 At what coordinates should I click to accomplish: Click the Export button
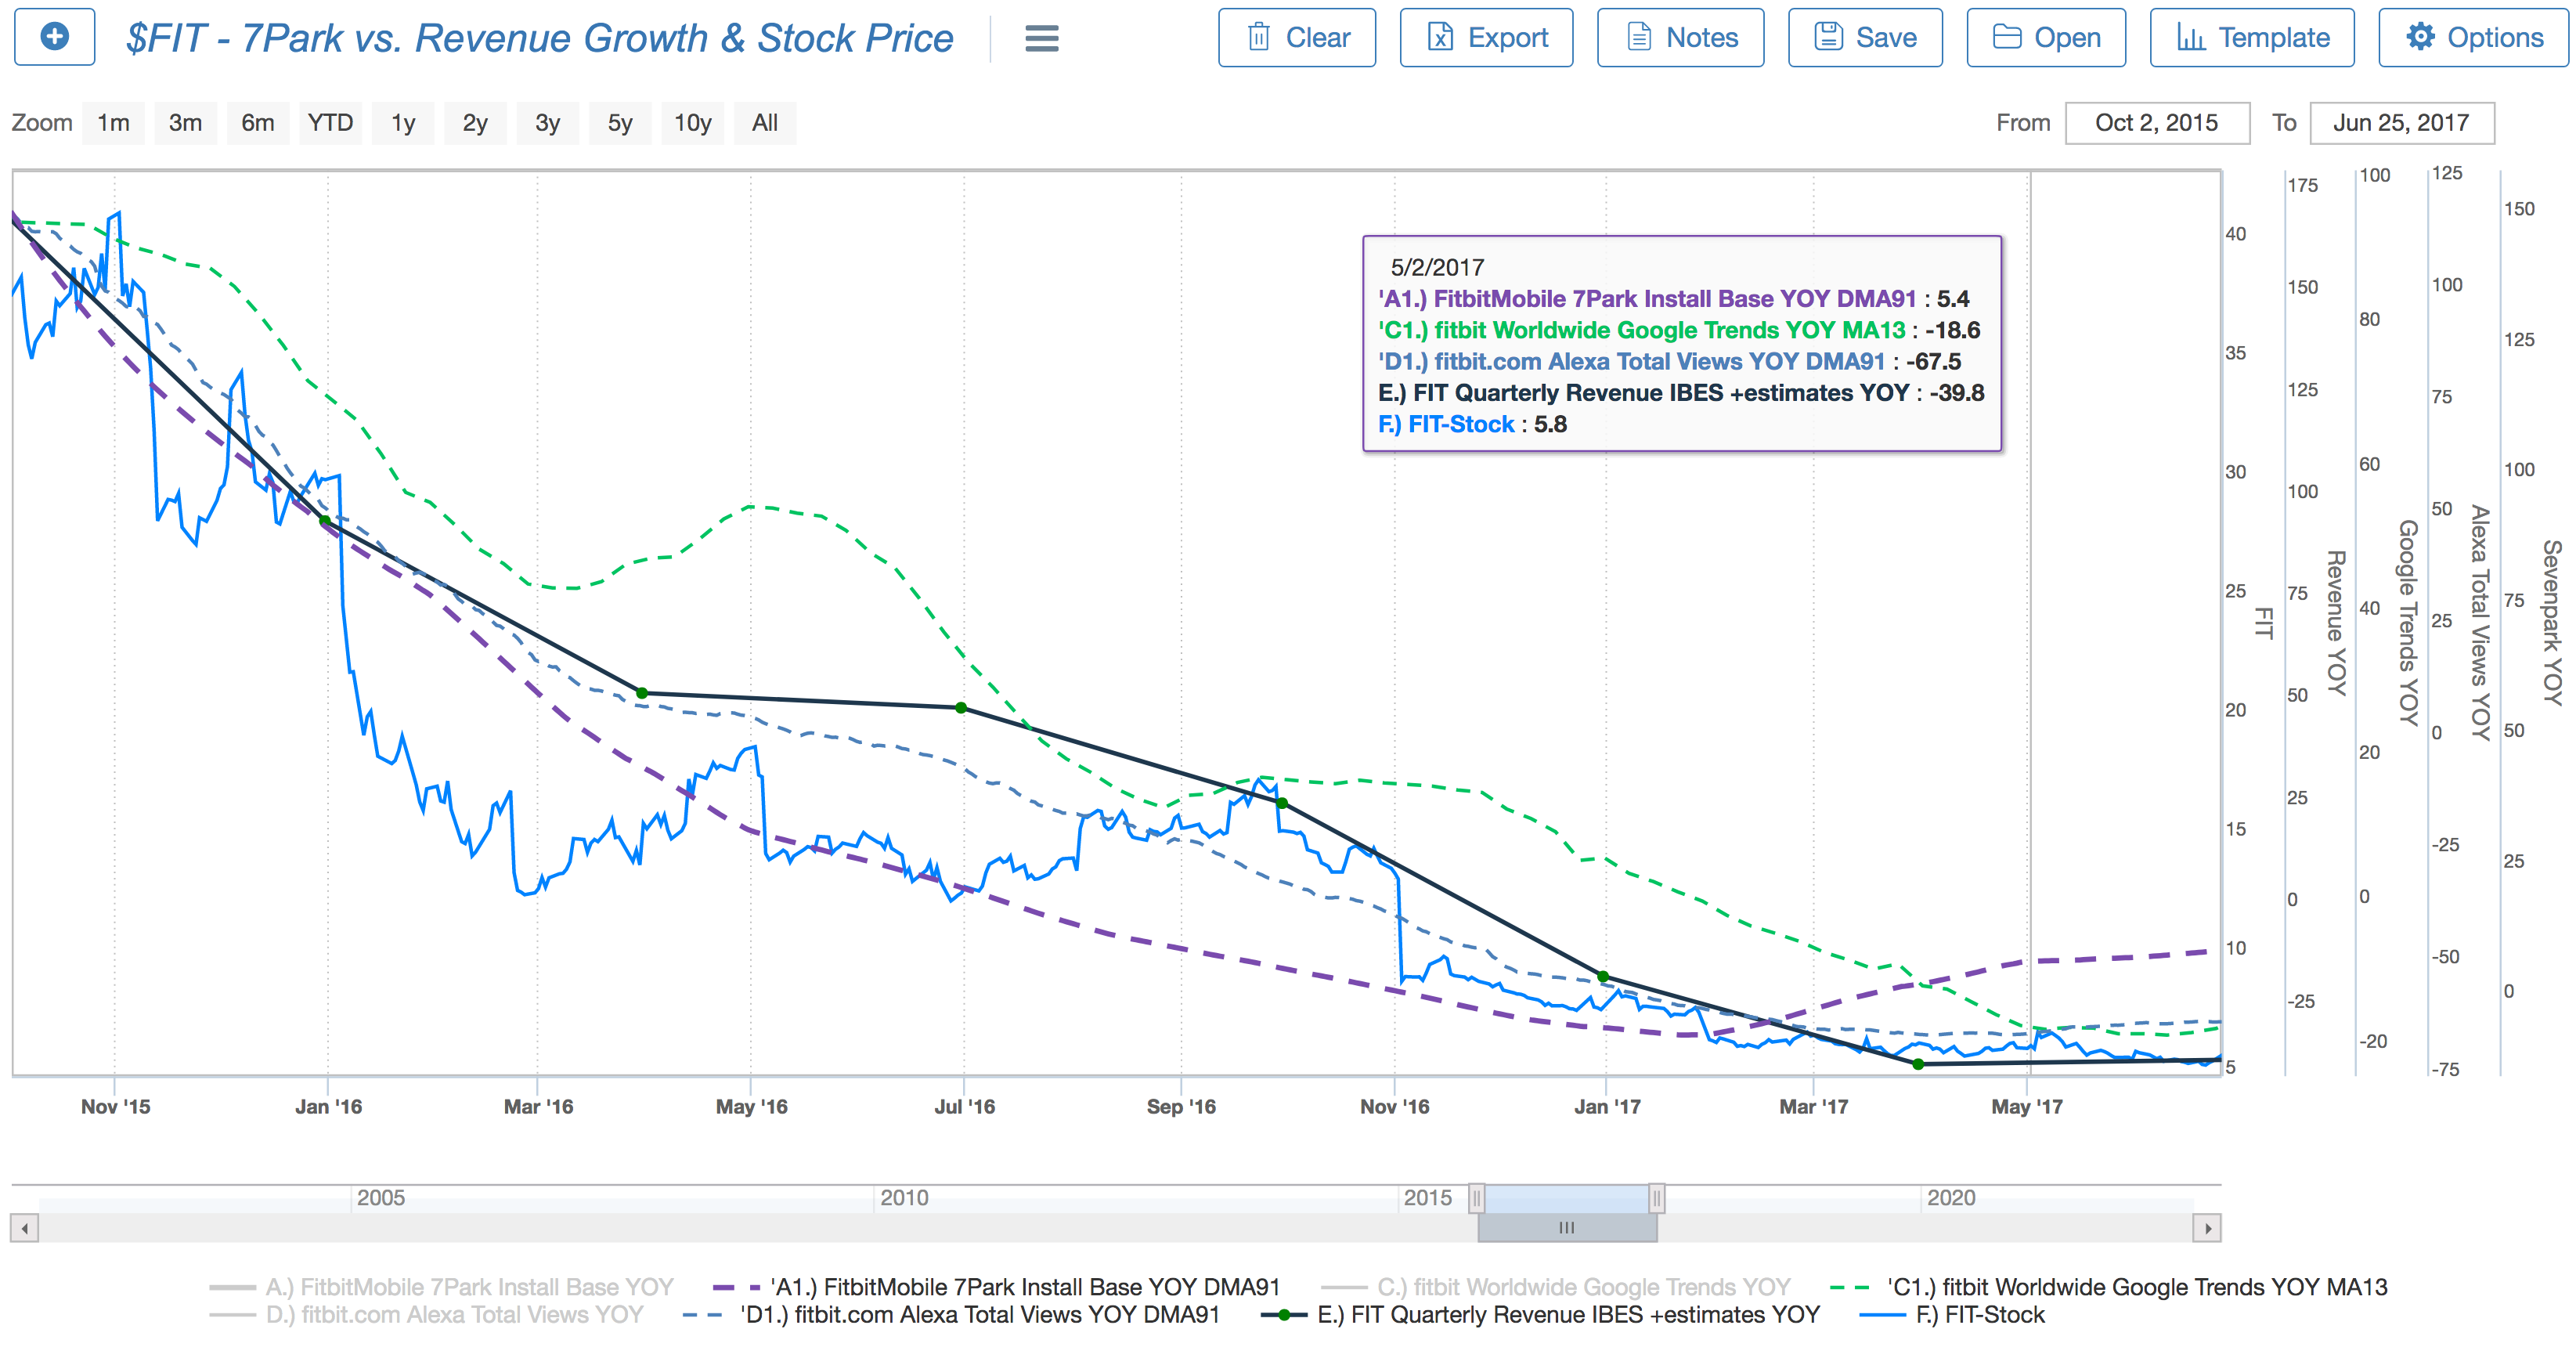1486,38
